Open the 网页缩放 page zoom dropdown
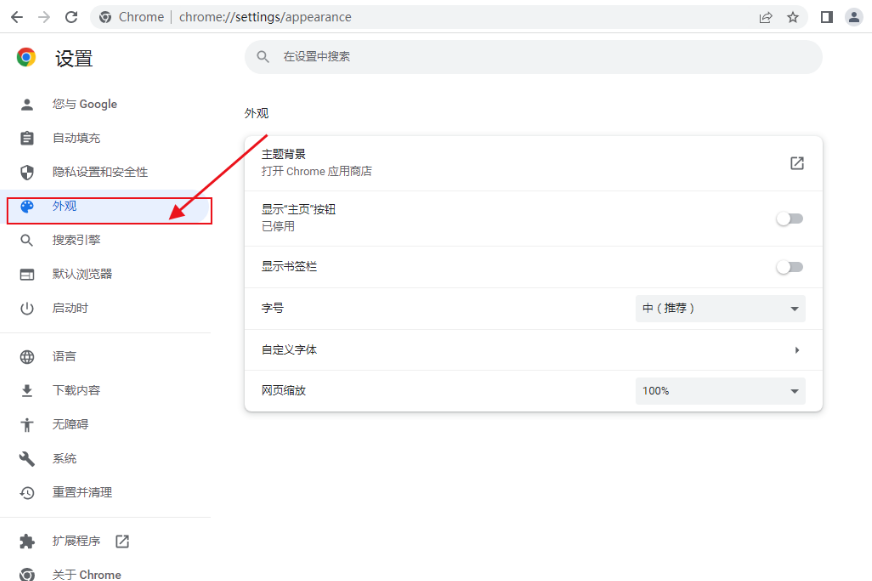872x581 pixels. click(x=720, y=390)
